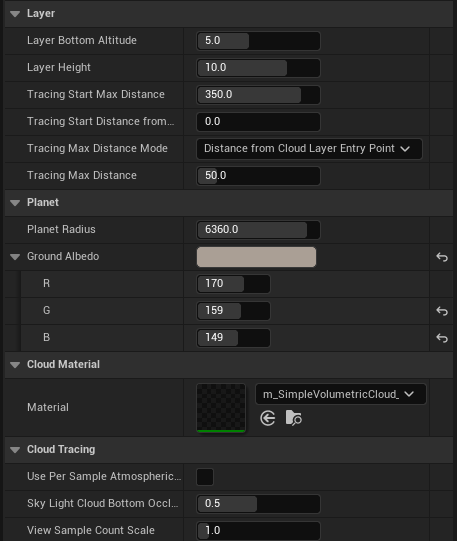The height and width of the screenshot is (541, 457).
Task: Select the material preview thumbnail
Action: (x=221, y=408)
